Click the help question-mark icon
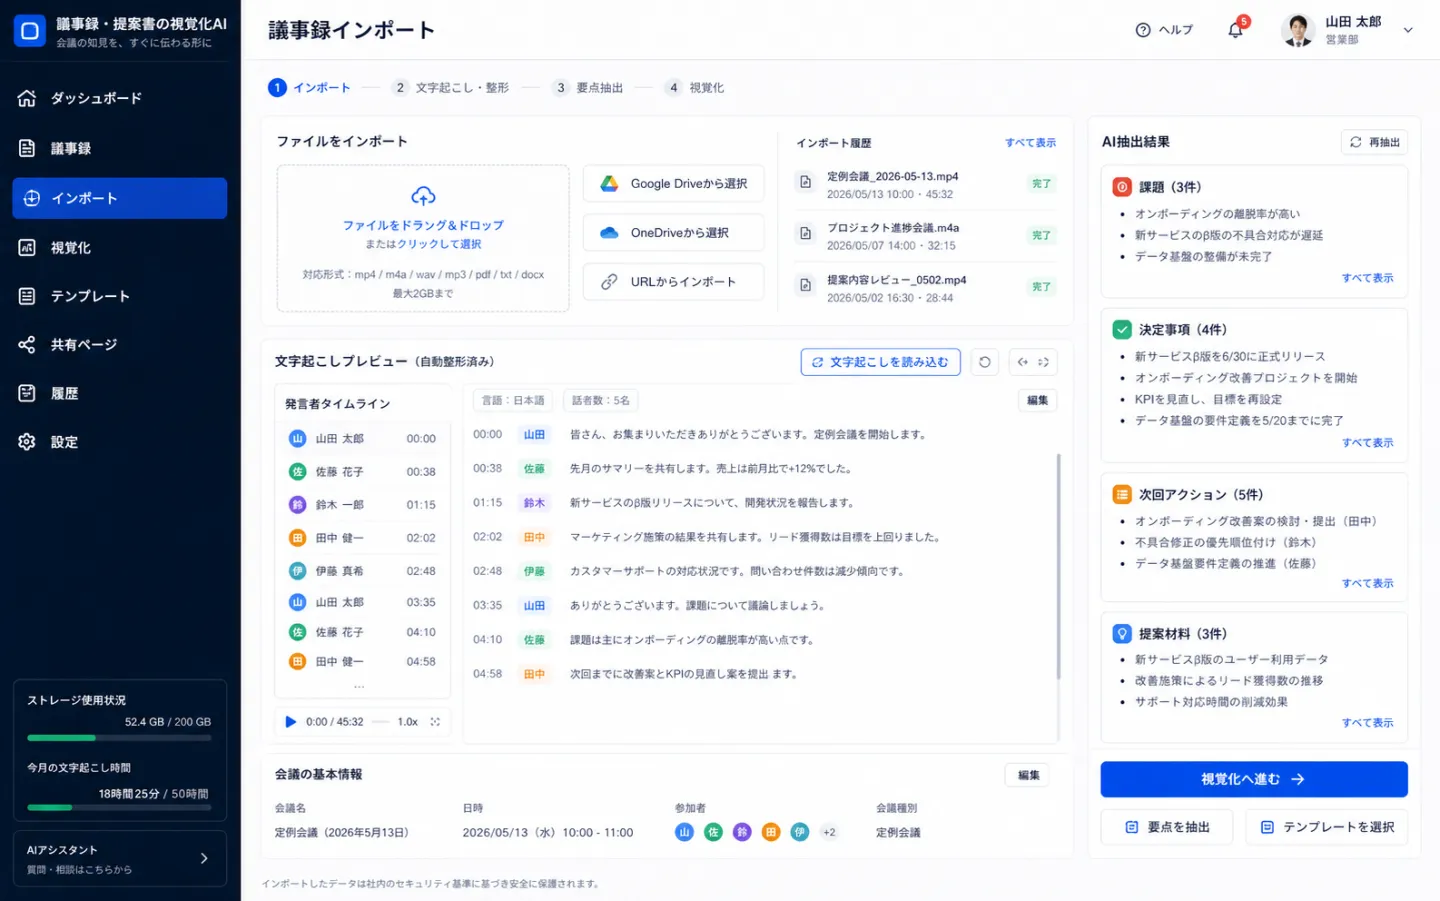Image resolution: width=1440 pixels, height=901 pixels. [1143, 30]
